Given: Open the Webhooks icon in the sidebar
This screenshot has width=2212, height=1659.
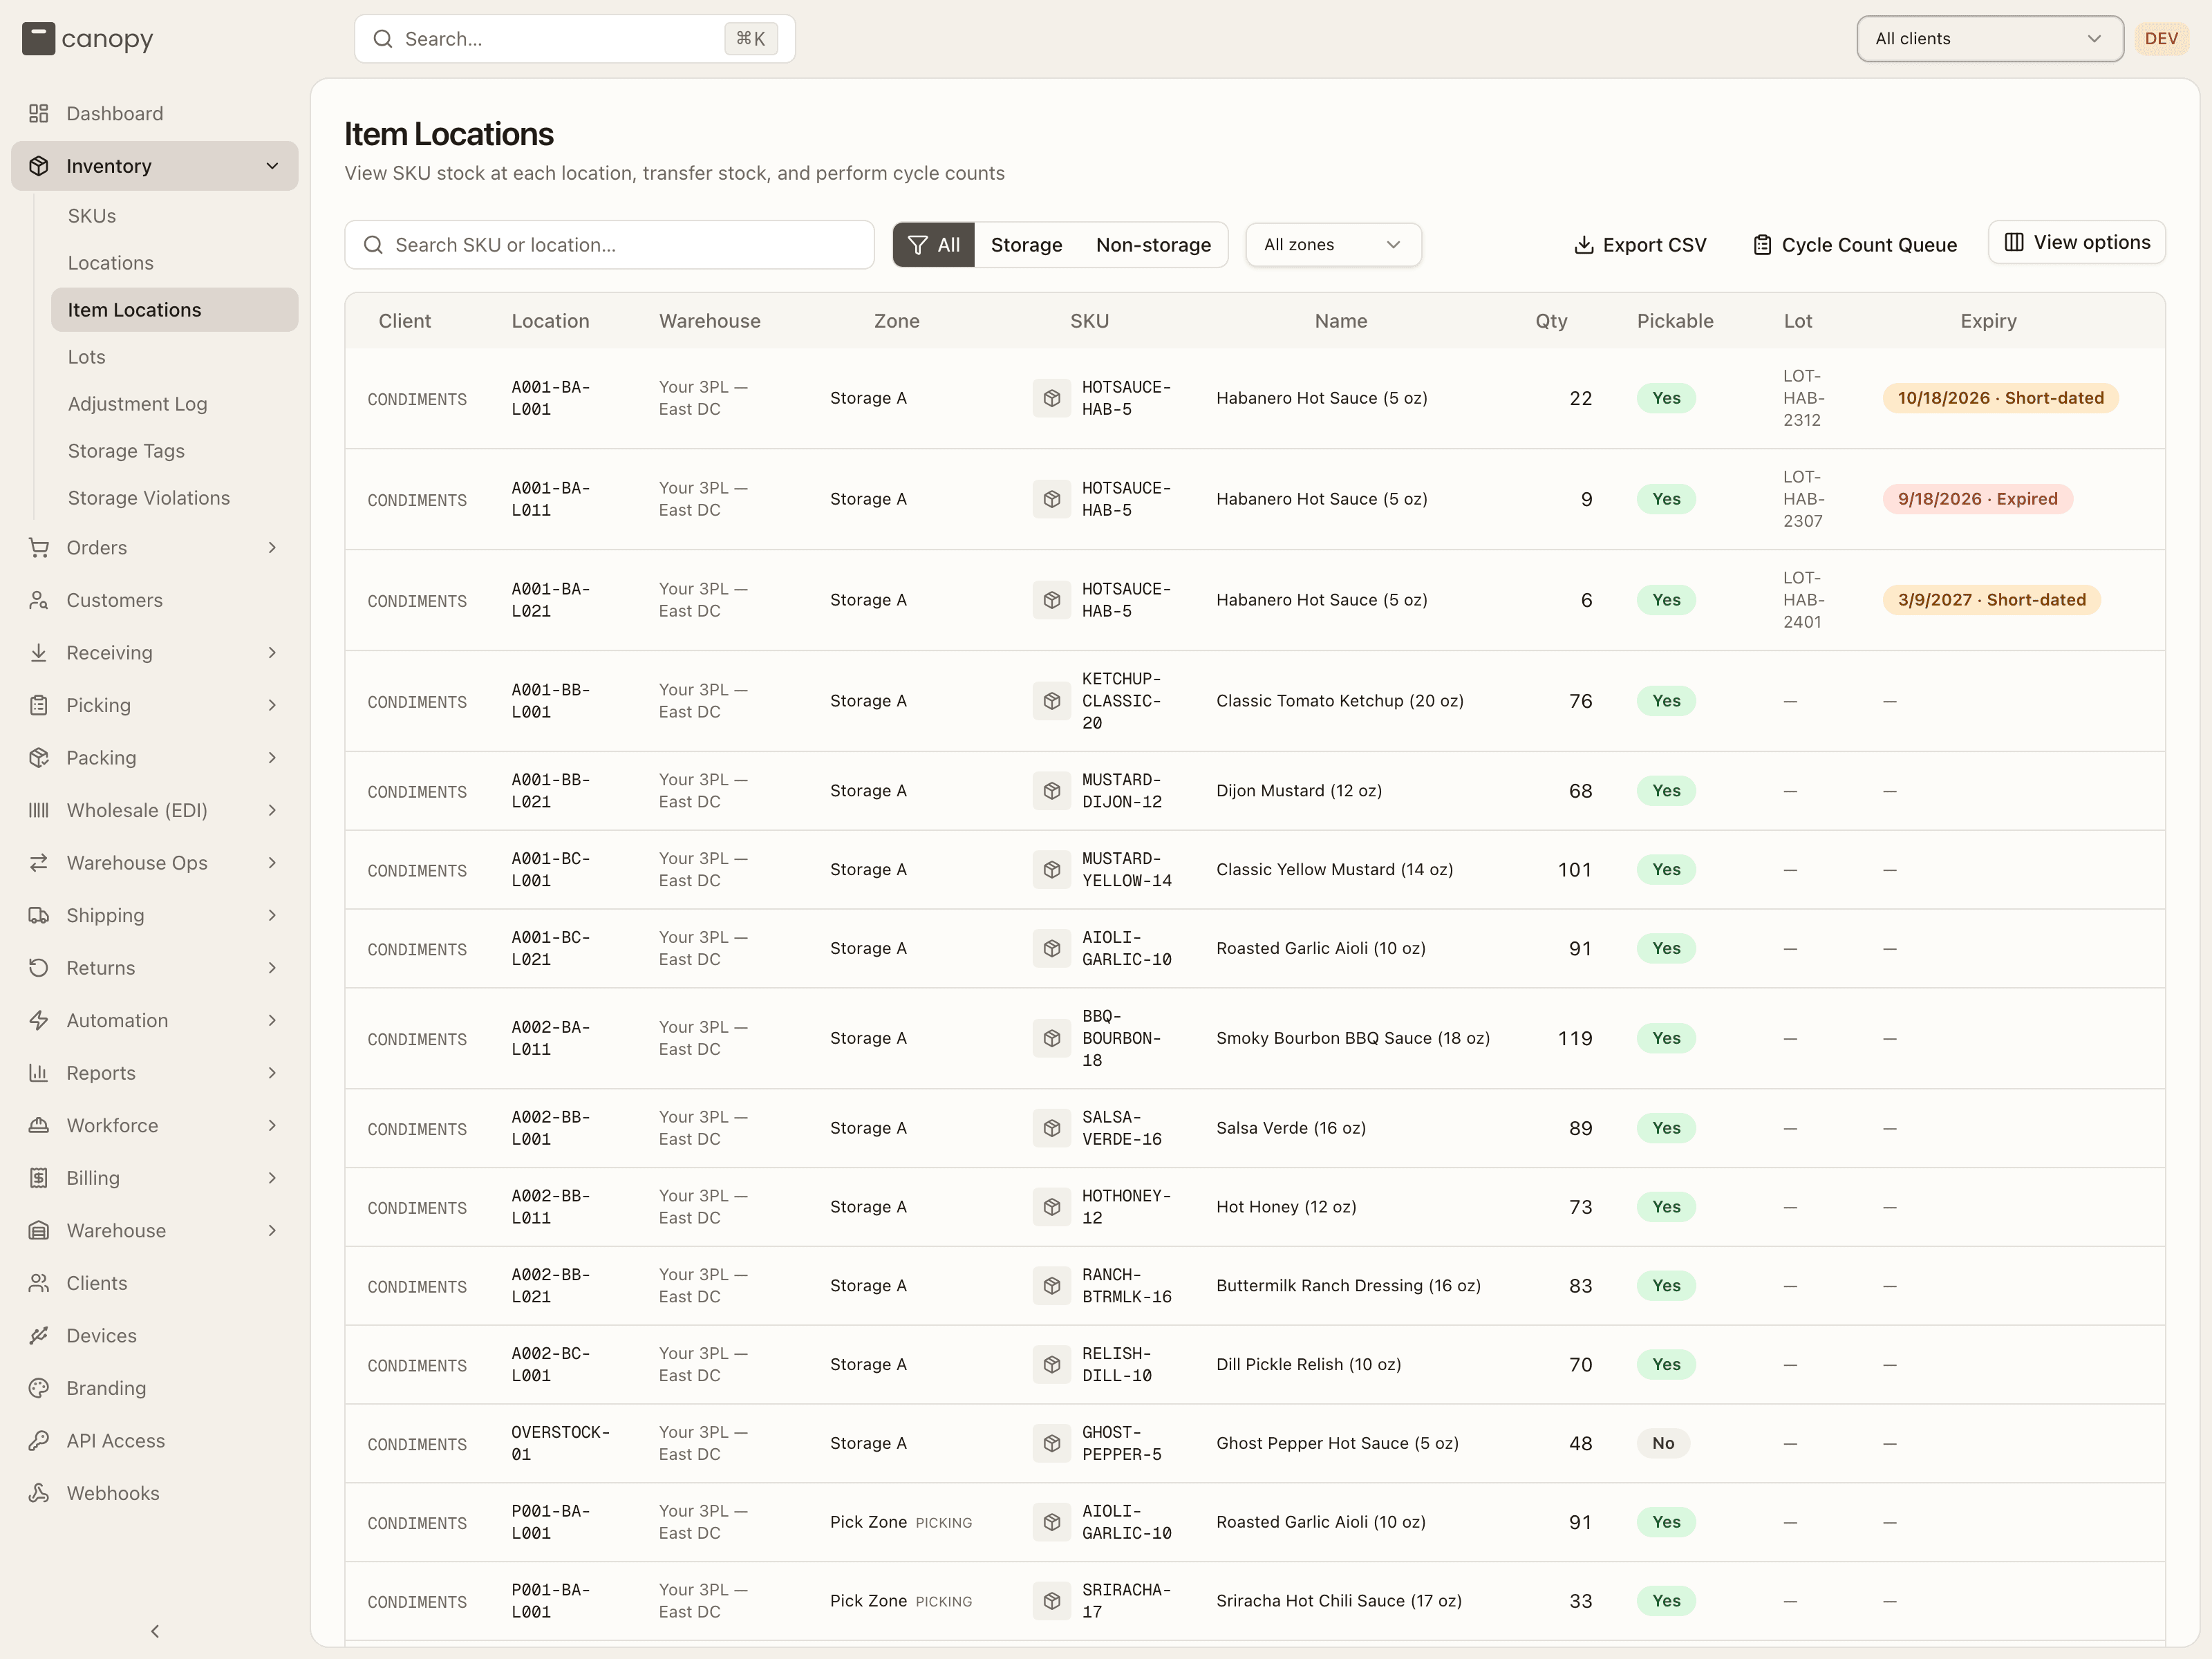Looking at the screenshot, I should (38, 1493).
